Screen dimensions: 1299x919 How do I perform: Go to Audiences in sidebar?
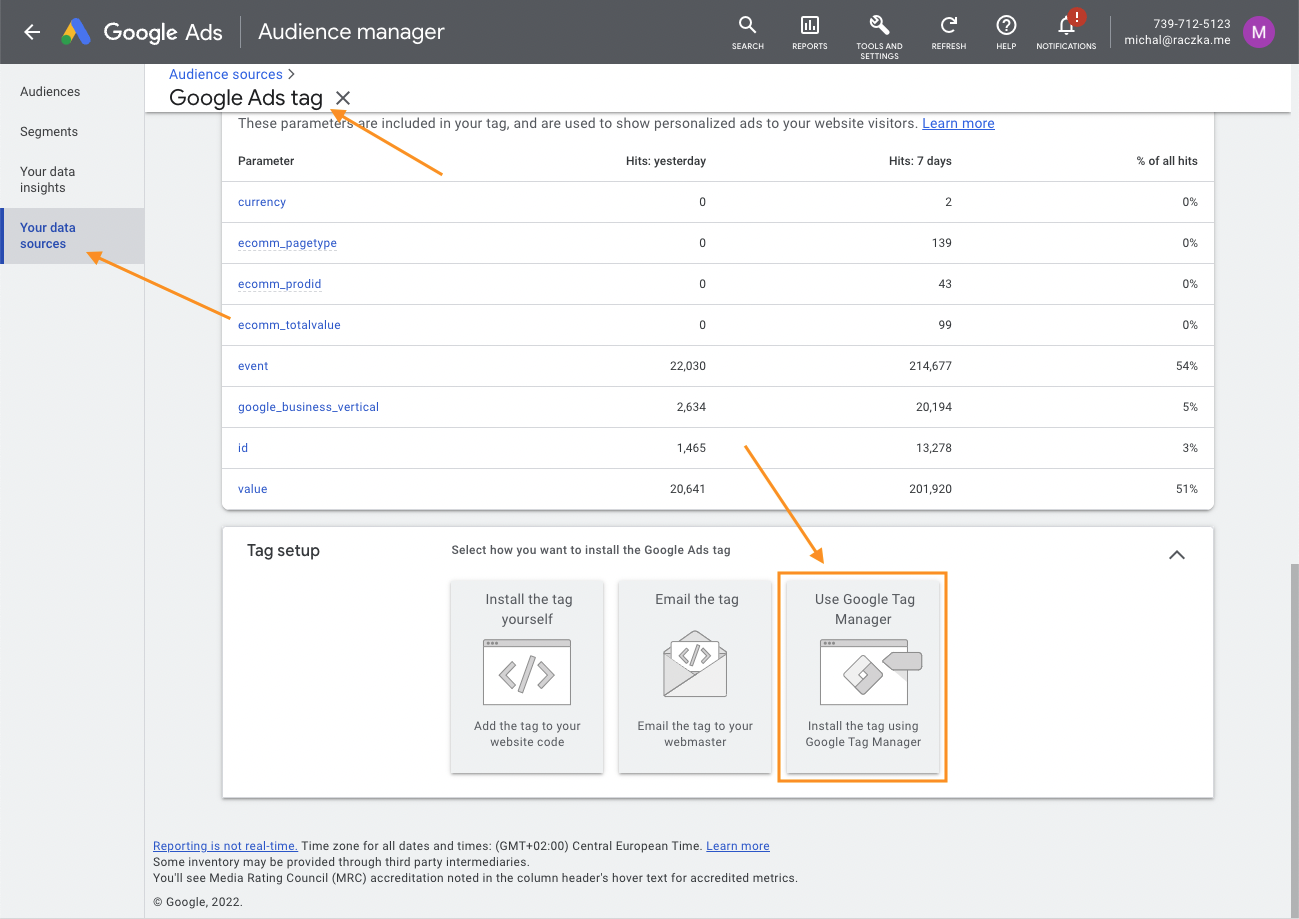50,91
